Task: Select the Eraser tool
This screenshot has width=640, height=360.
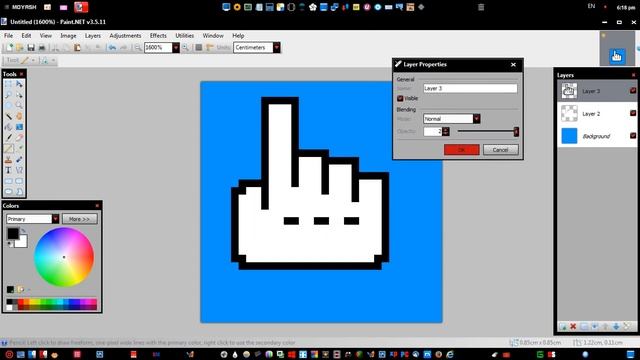Action: 19,138
